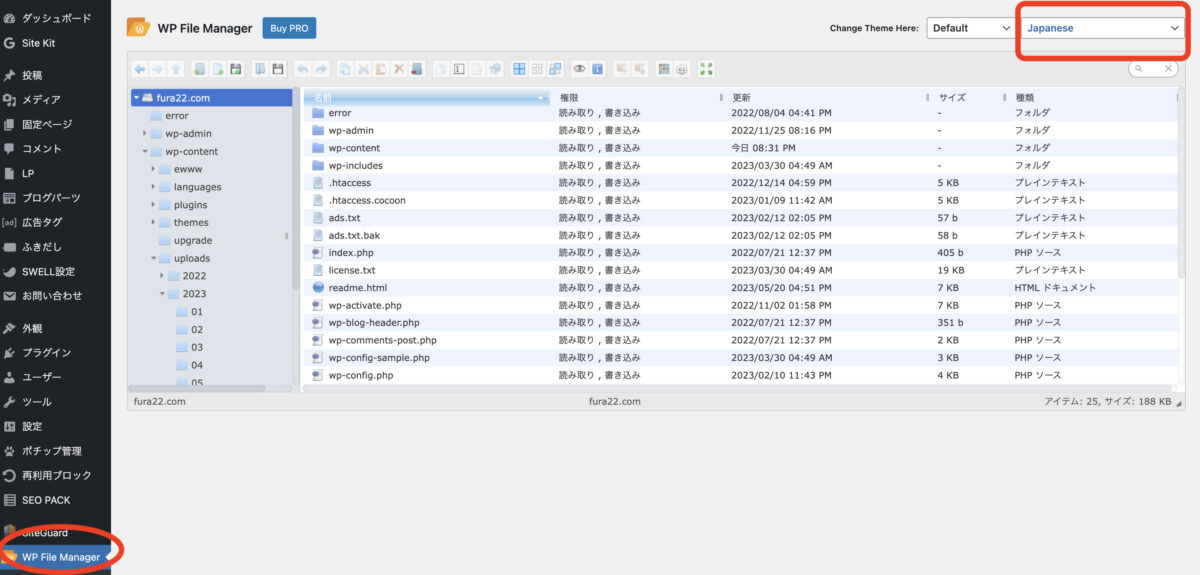Click the green fullscreen toolbar icon
Viewport: 1200px width, 575px height.
707,69
